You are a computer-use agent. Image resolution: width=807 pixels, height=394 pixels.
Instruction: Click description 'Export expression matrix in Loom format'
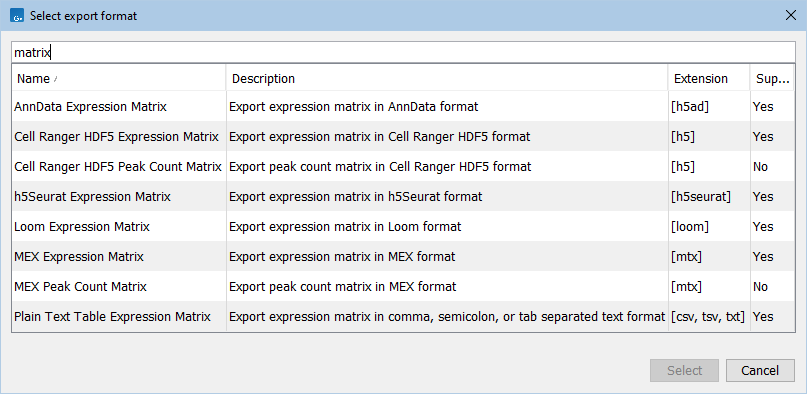coord(345,226)
